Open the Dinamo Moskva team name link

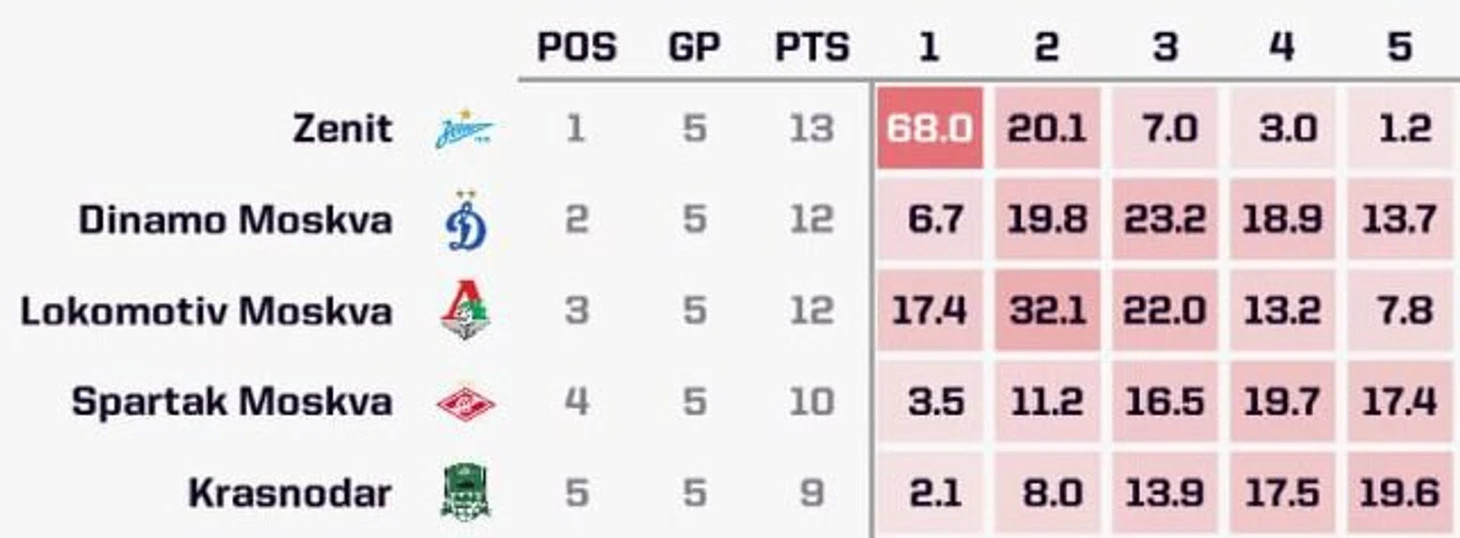pos(235,220)
